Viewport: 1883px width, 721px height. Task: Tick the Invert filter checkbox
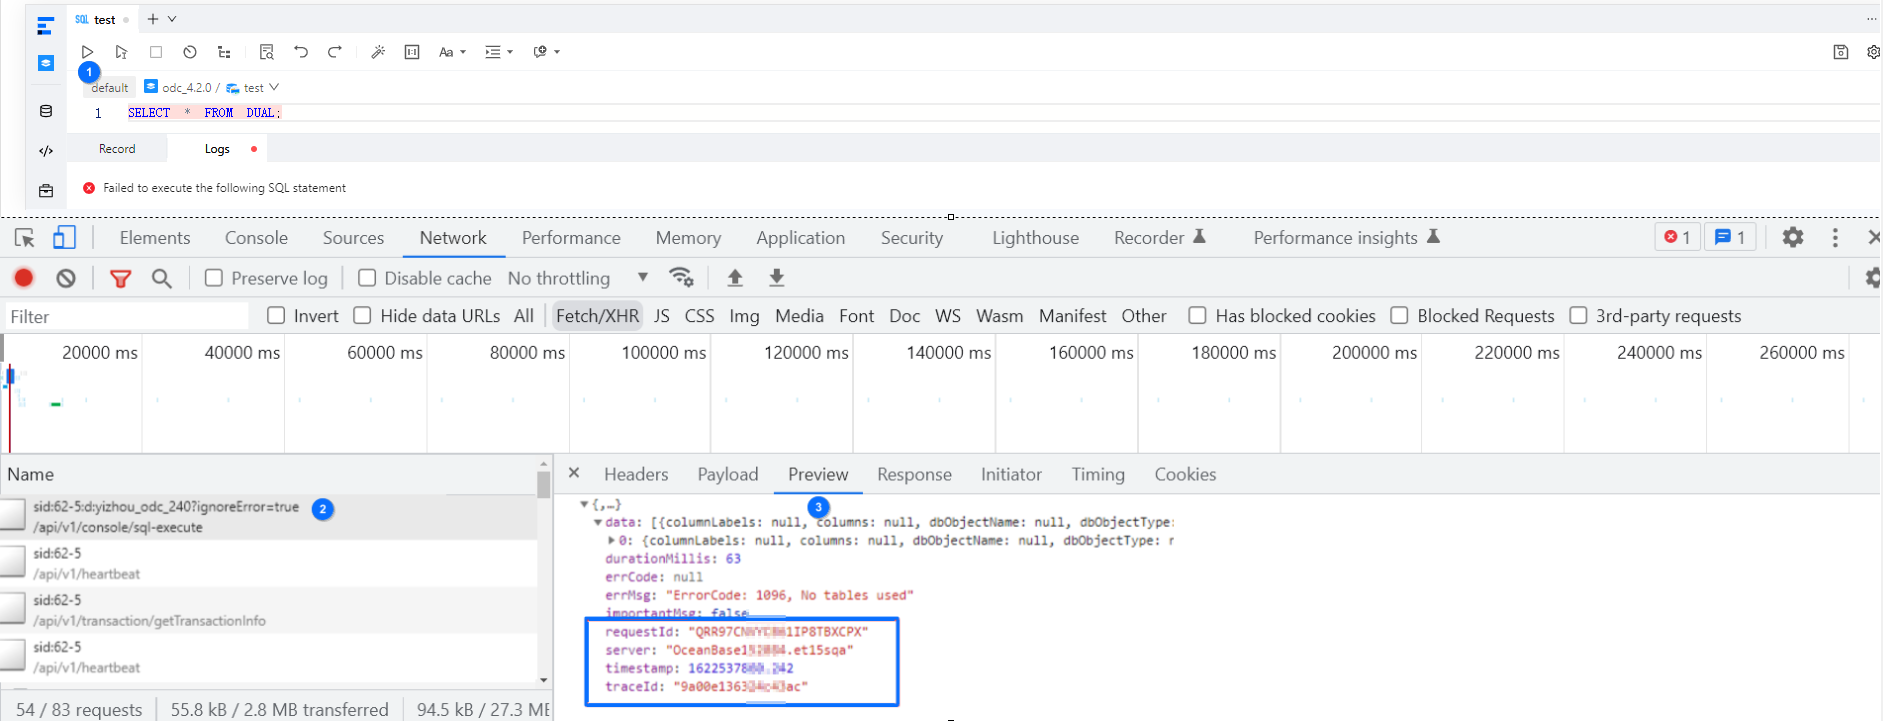click(x=277, y=316)
